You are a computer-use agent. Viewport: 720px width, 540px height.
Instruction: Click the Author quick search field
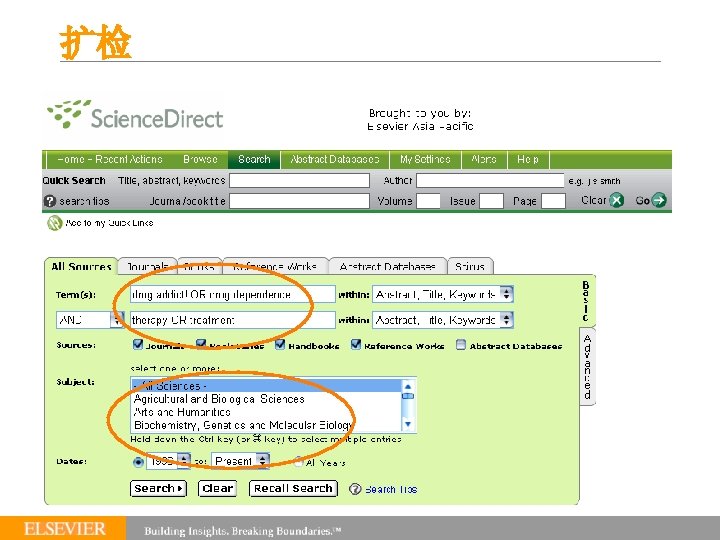pyautogui.click(x=490, y=180)
